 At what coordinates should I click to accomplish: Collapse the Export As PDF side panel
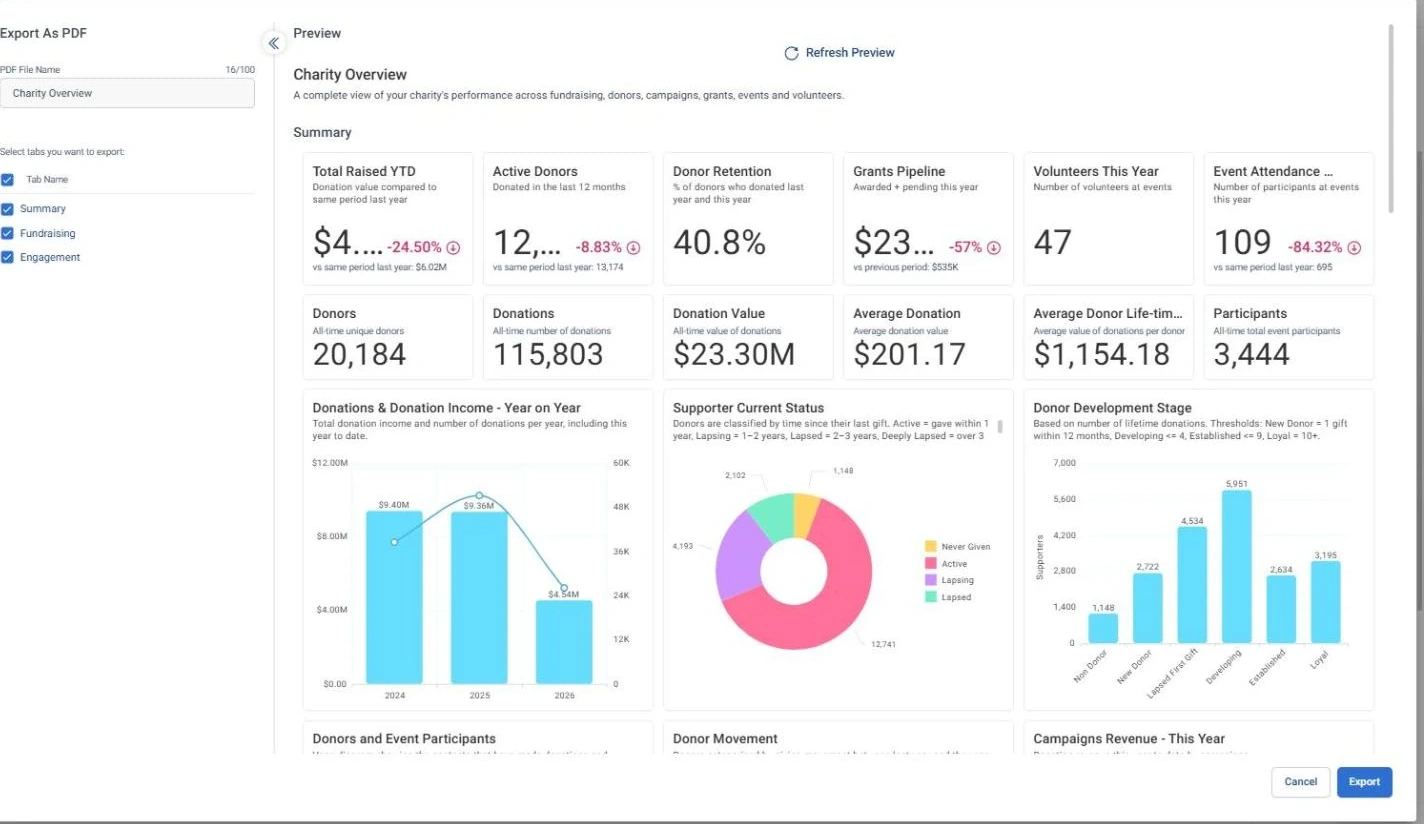point(273,43)
